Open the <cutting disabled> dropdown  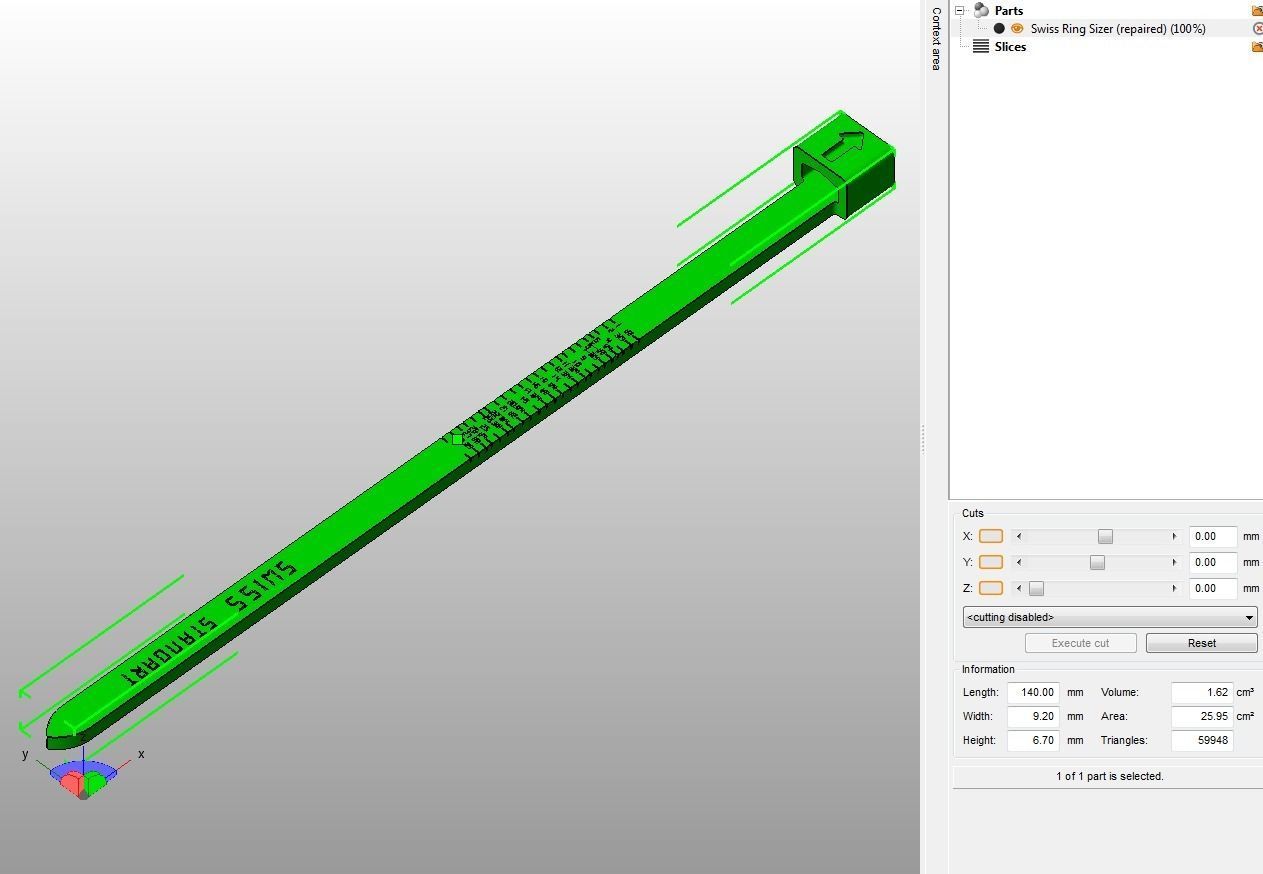pos(1110,617)
